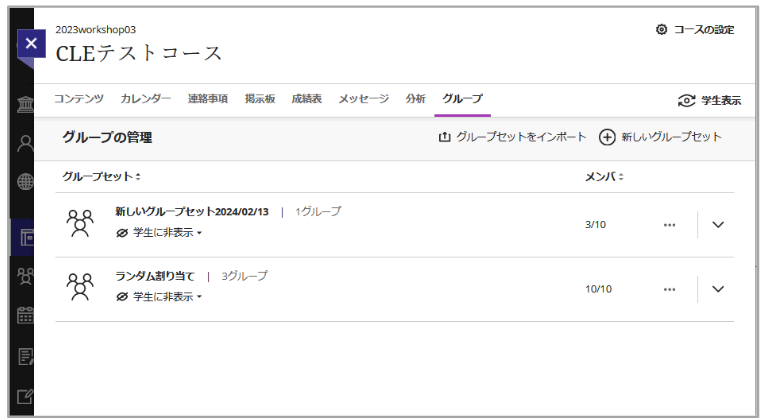Switch to the コンテンツ tab
This screenshot has width=763, height=420.
pos(79,99)
